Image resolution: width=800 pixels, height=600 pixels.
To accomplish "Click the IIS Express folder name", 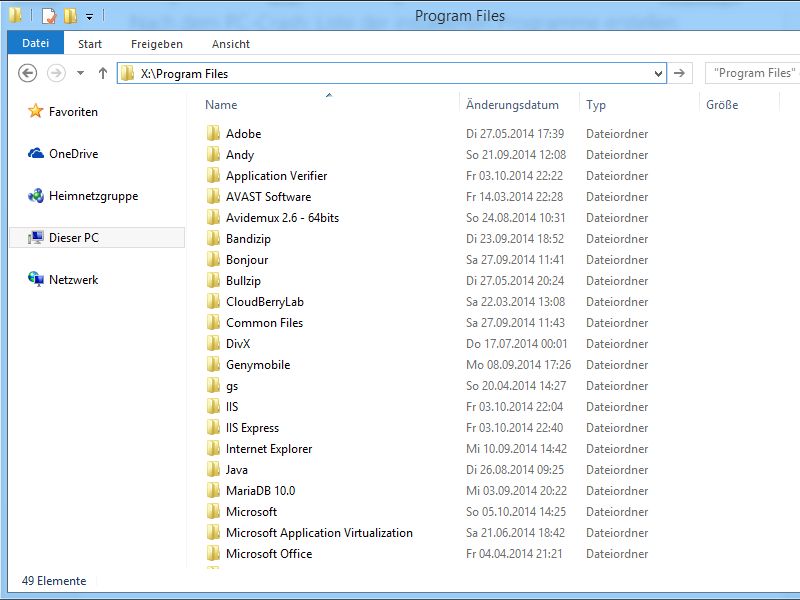I will 253,428.
